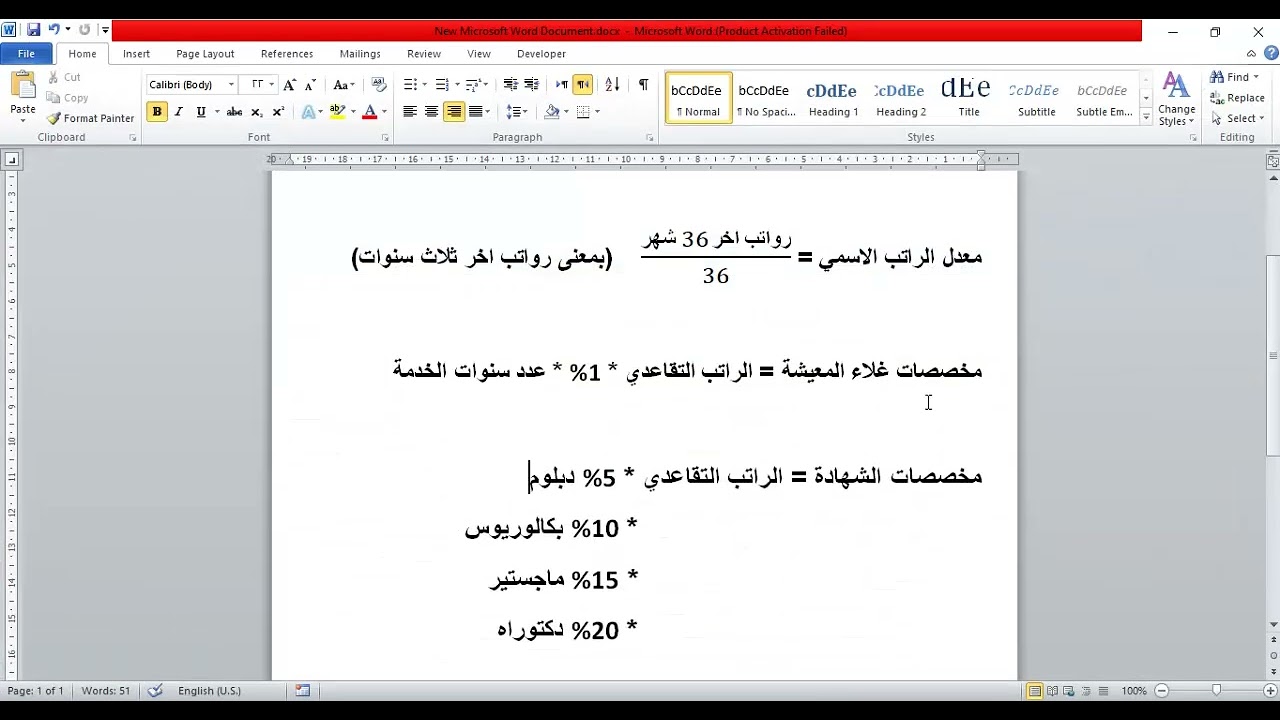
Task: Open the font name dropdown
Action: (231, 85)
